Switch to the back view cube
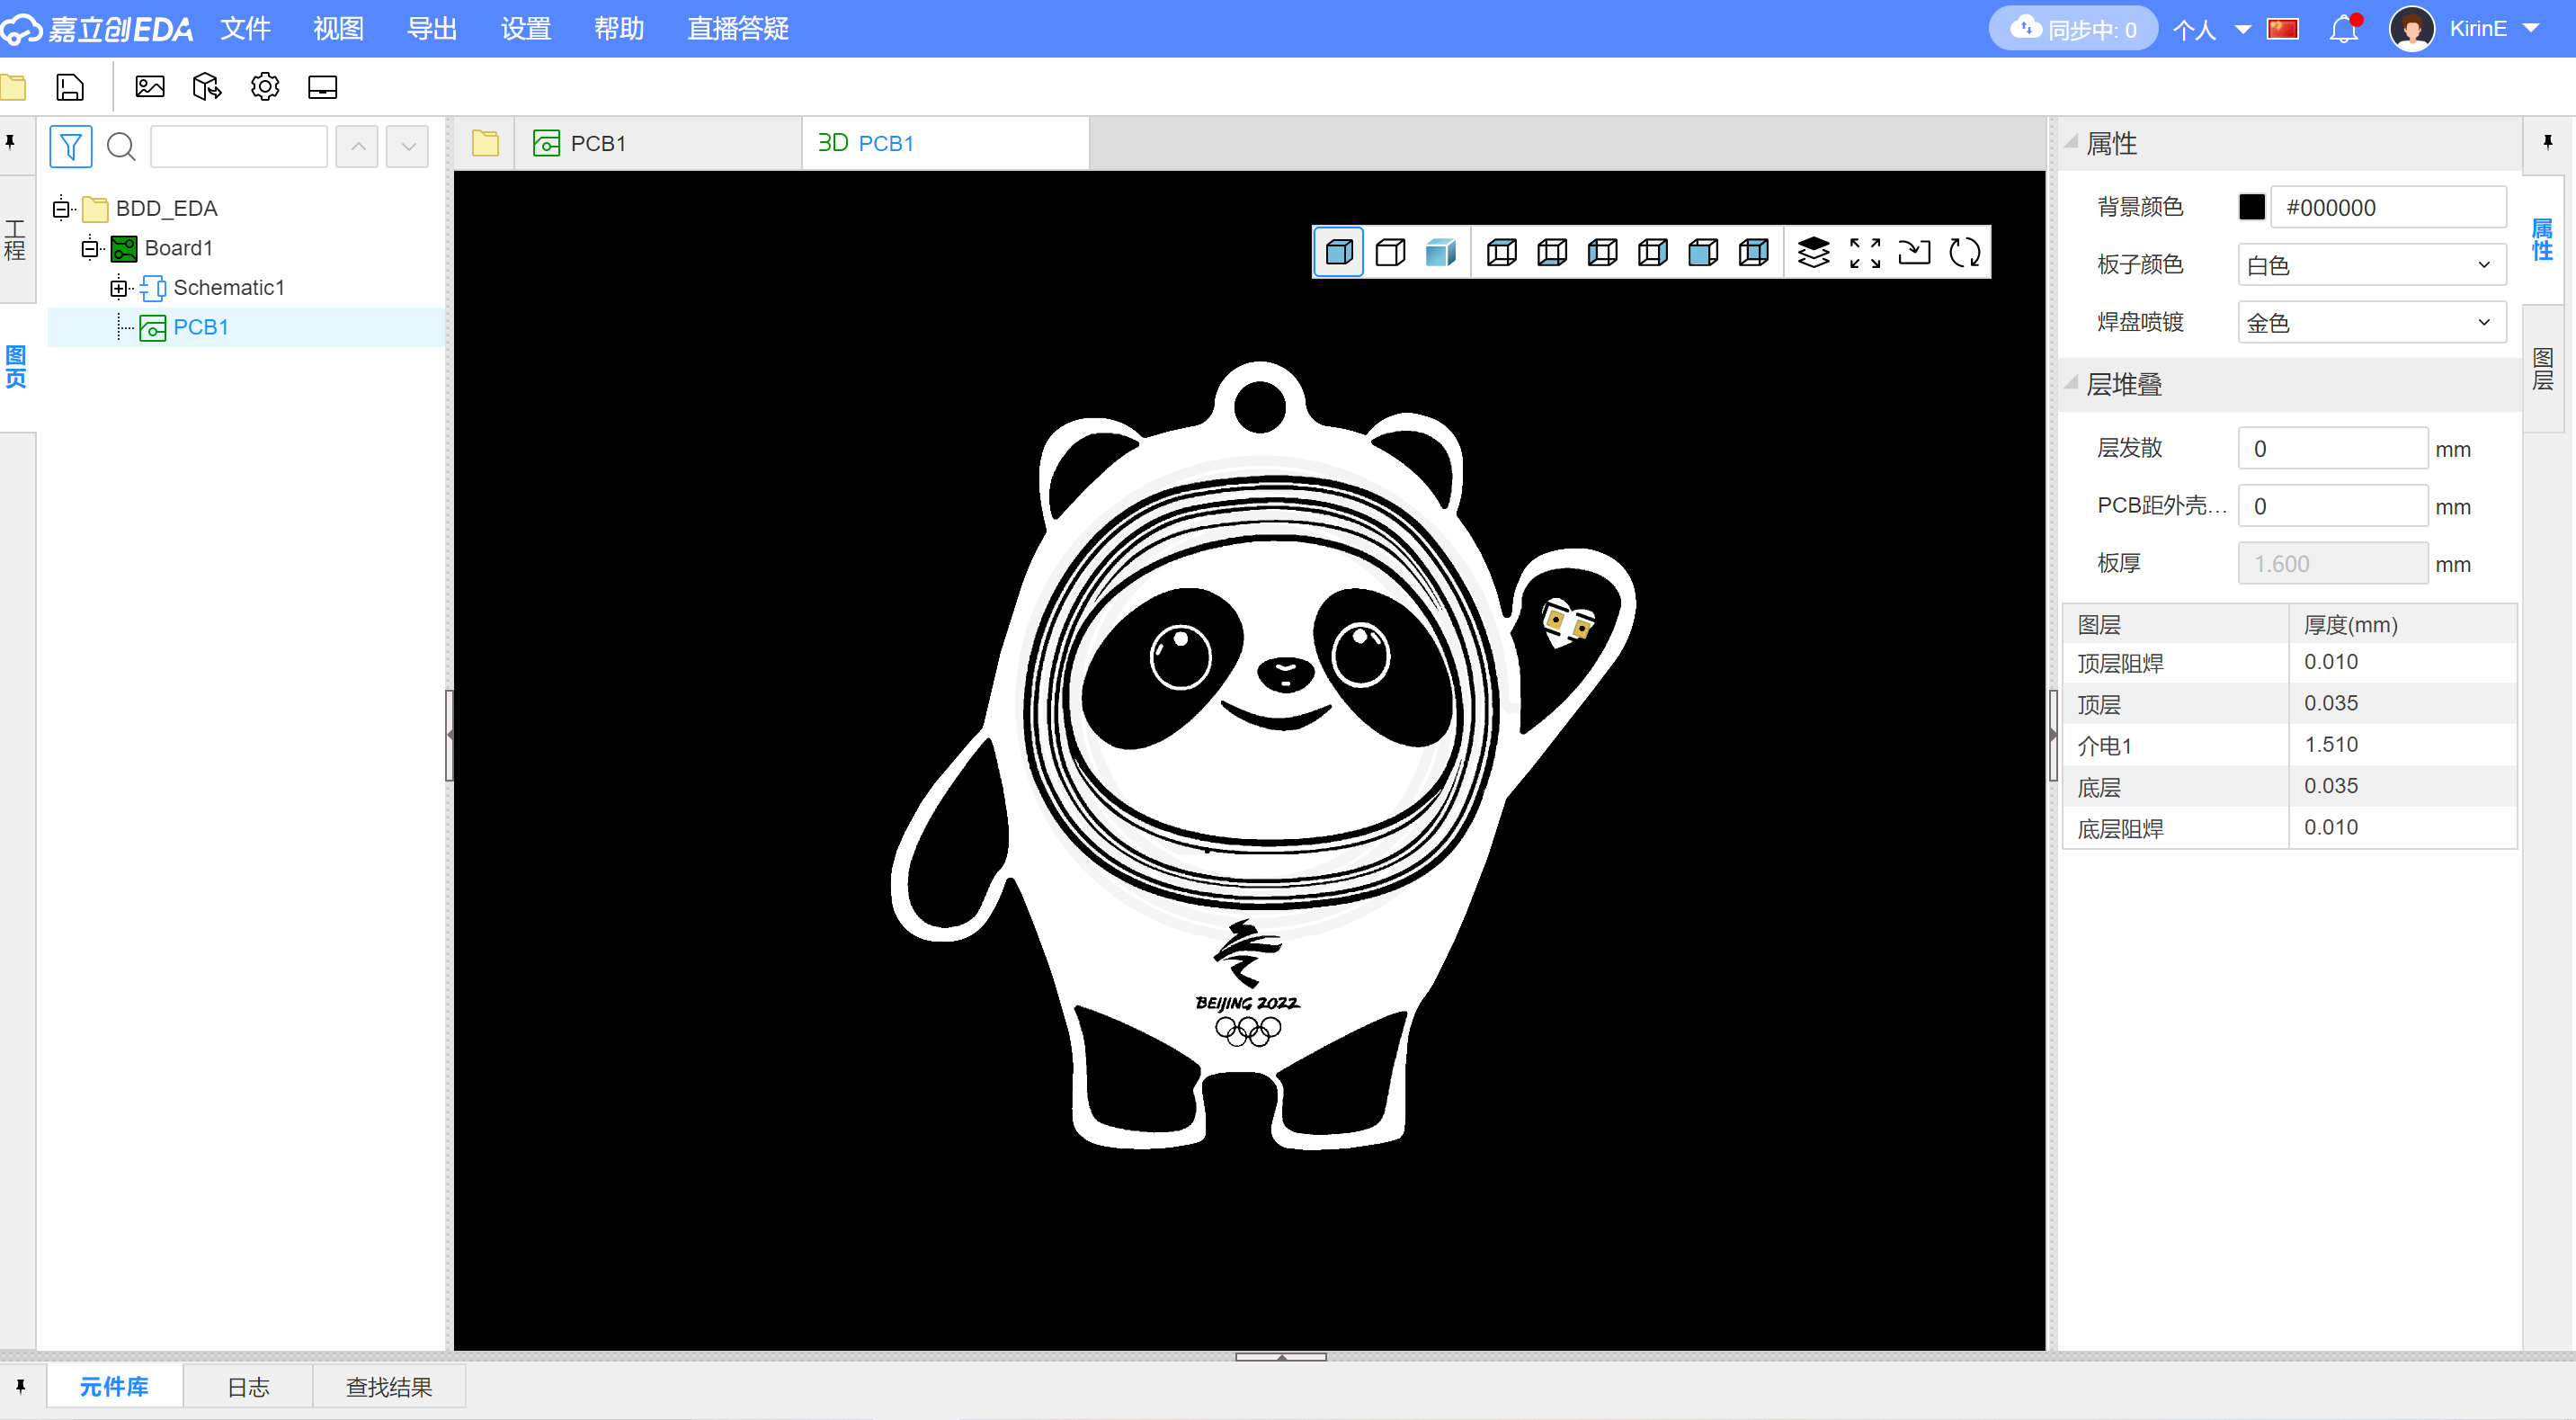This screenshot has height=1420, width=2576. (1754, 252)
